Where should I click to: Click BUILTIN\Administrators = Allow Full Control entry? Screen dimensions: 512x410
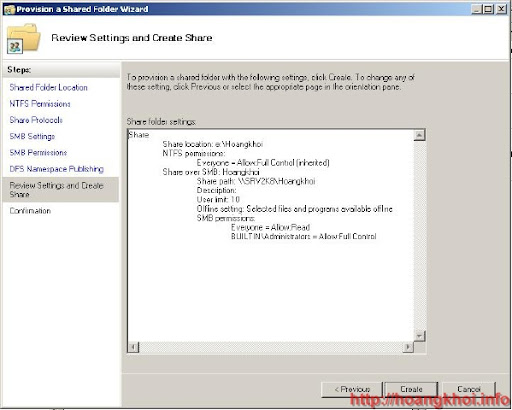point(304,236)
